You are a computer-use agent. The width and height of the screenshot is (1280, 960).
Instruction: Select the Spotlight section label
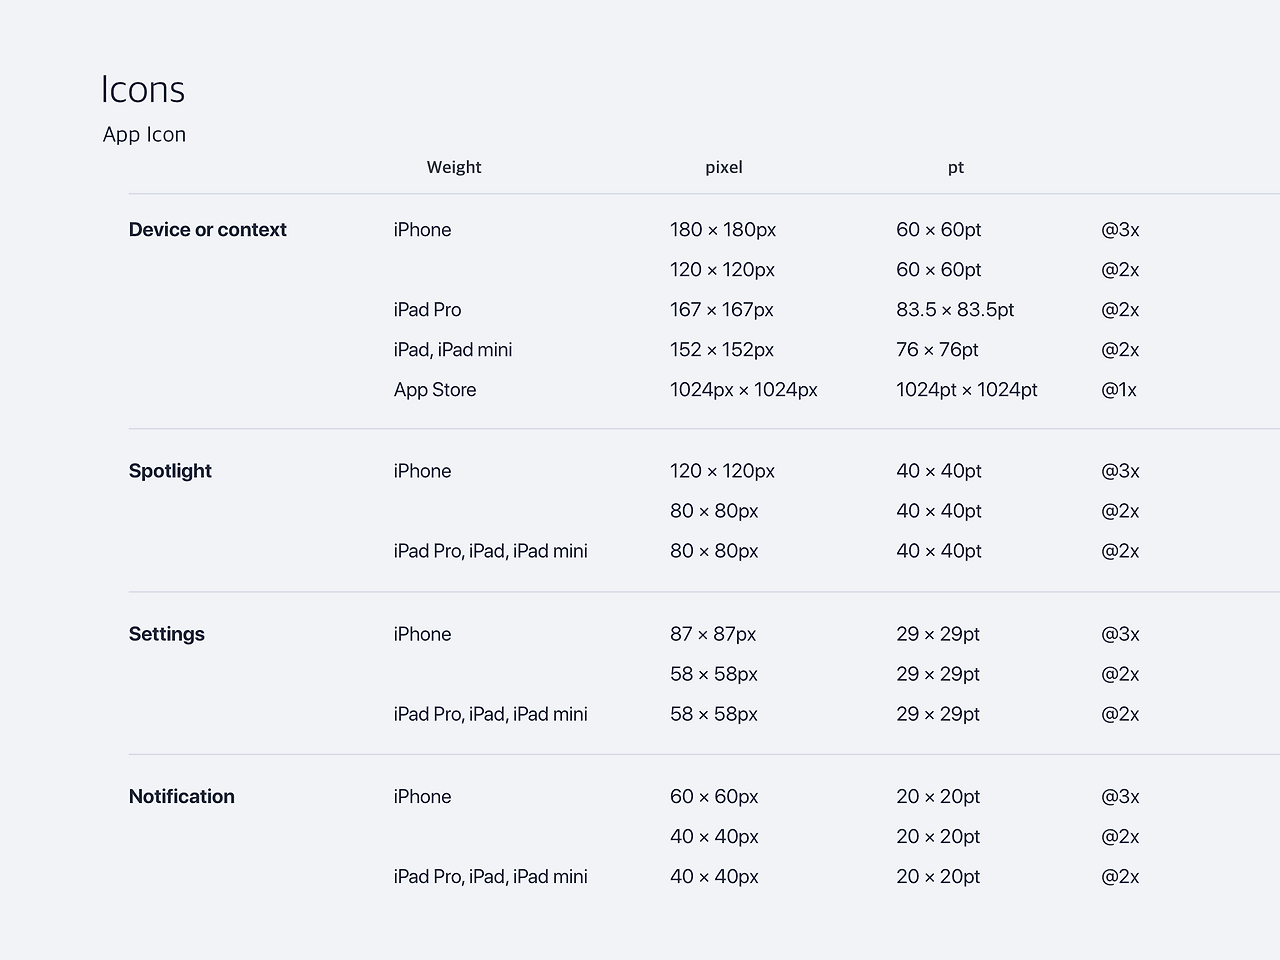(x=170, y=471)
